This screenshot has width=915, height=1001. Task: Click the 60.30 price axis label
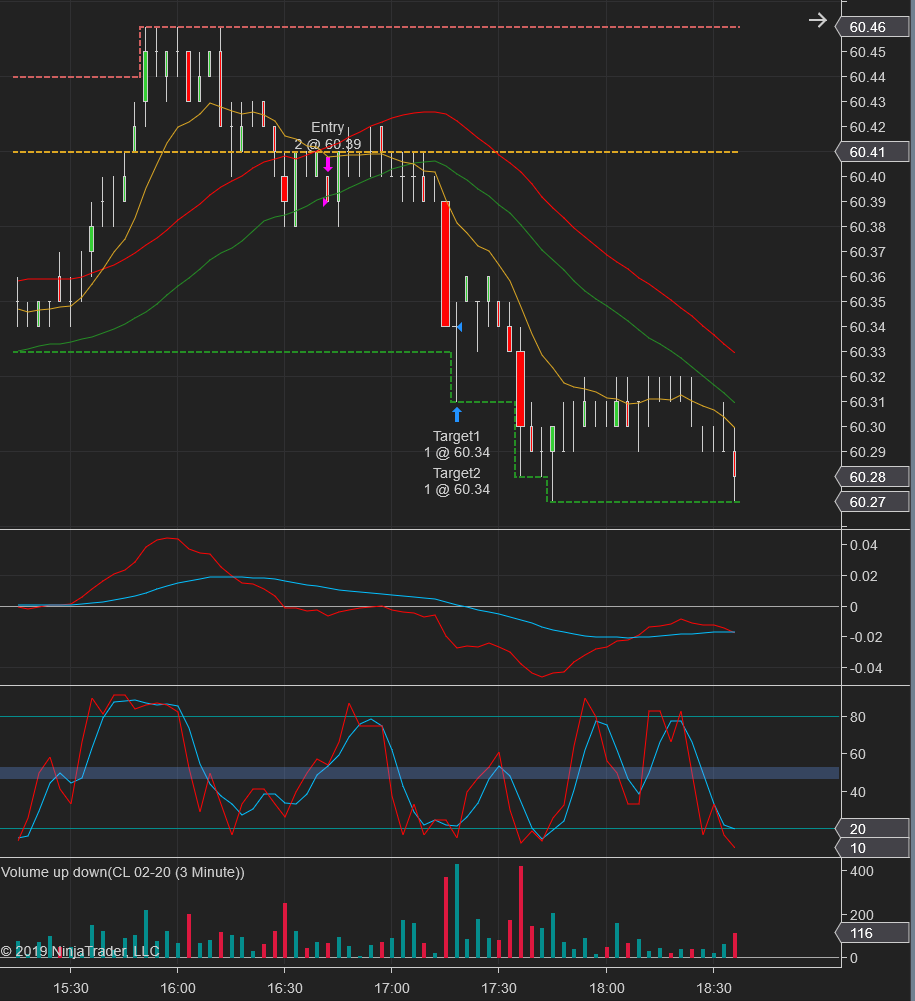867,427
